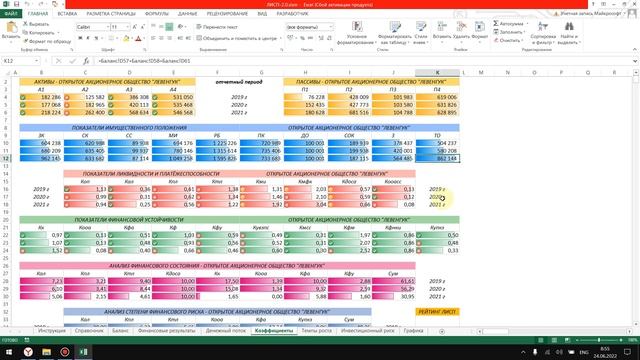The width and height of the screenshot is (640, 360).
Task: Click inside the formula bar
Action: tap(363, 61)
